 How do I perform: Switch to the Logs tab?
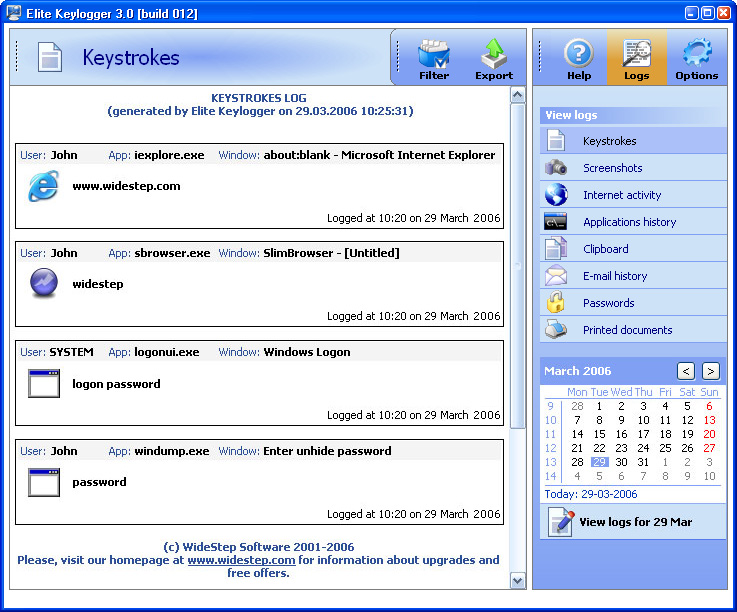tap(637, 58)
